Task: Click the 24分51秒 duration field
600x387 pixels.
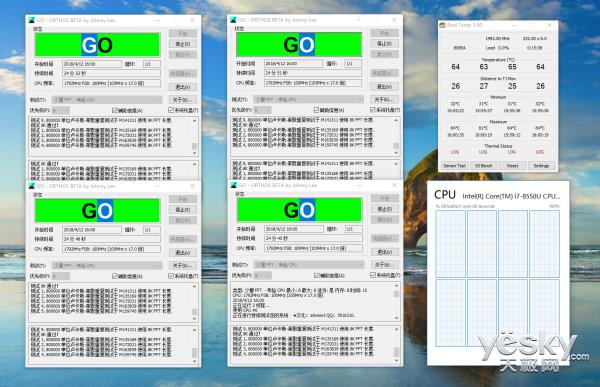Action: [x=313, y=73]
